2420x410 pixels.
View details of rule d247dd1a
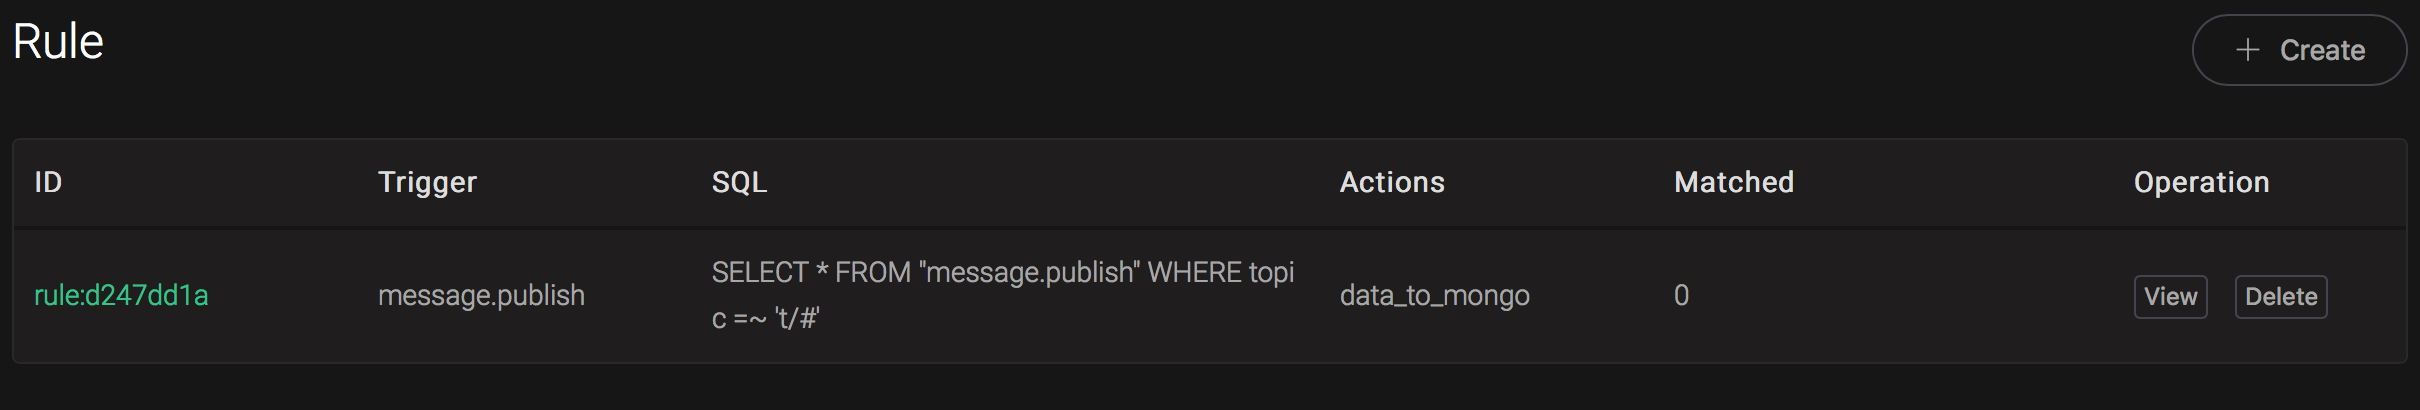coord(2170,297)
